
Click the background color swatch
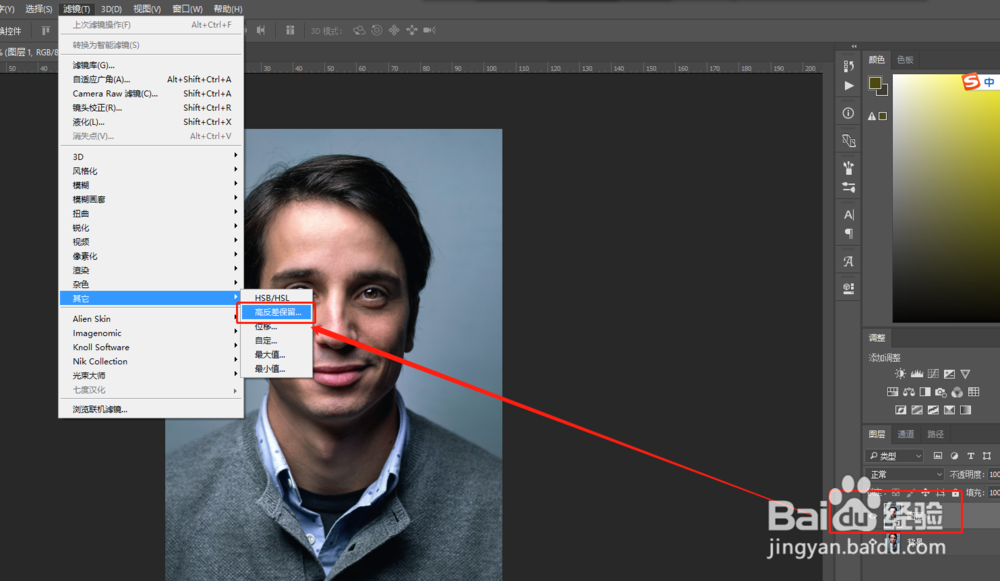click(x=885, y=92)
